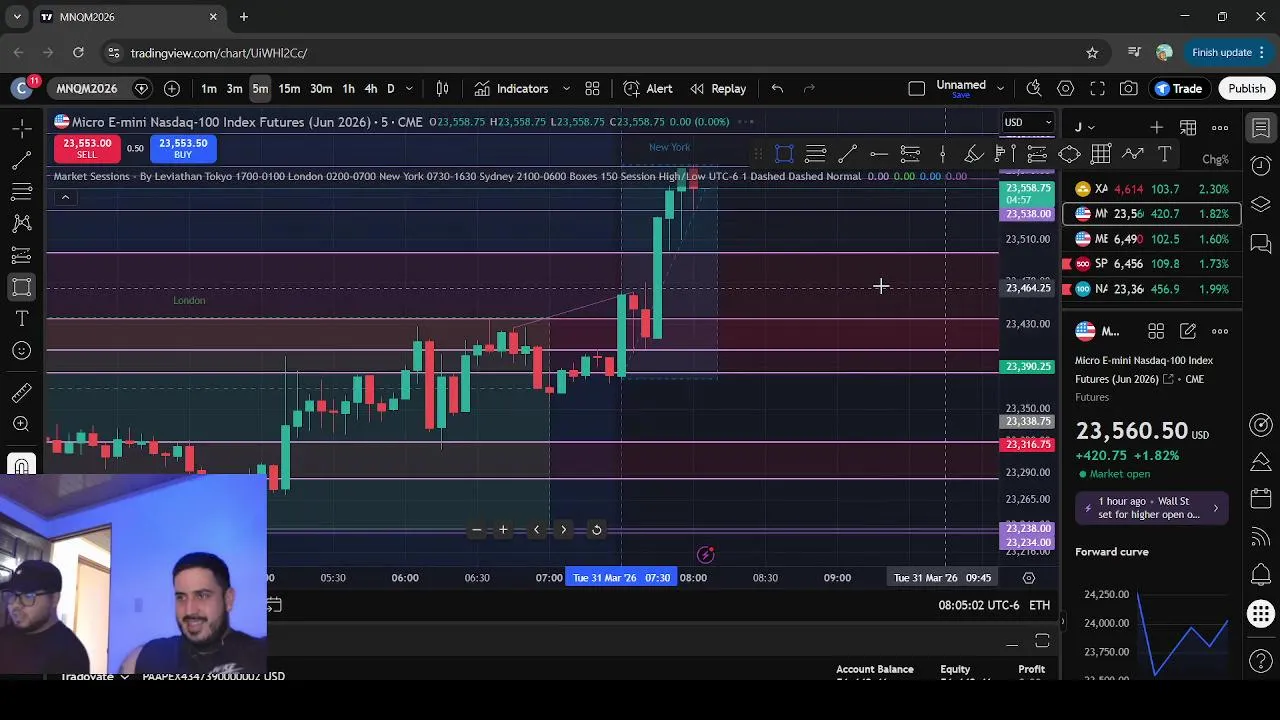
Task: Open the chart time settings gear
Action: pyautogui.click(x=1028, y=577)
